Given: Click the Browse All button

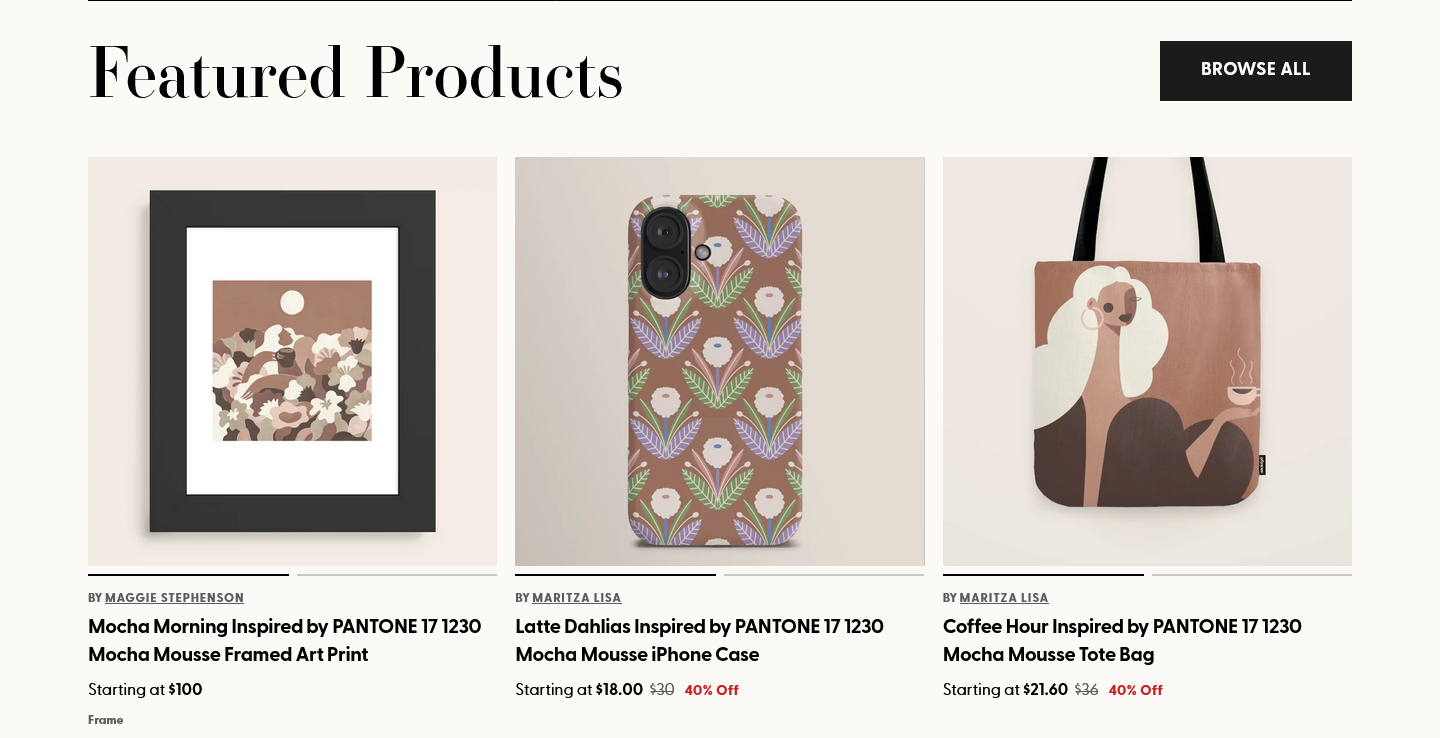Looking at the screenshot, I should (1255, 70).
